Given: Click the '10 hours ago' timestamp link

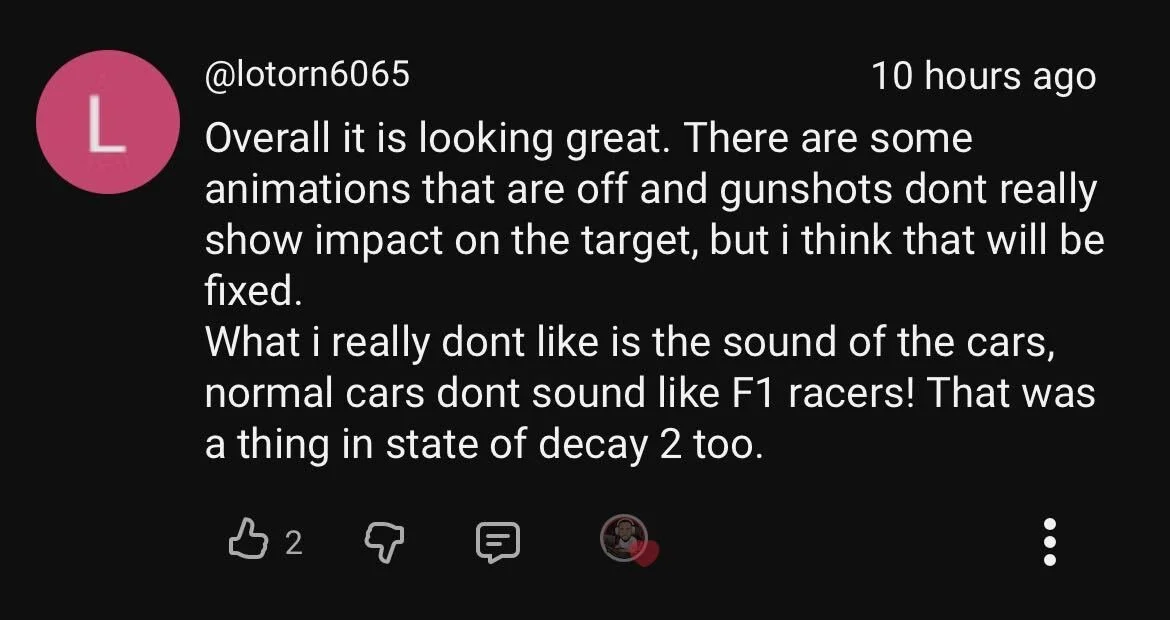Looking at the screenshot, I should 983,77.
